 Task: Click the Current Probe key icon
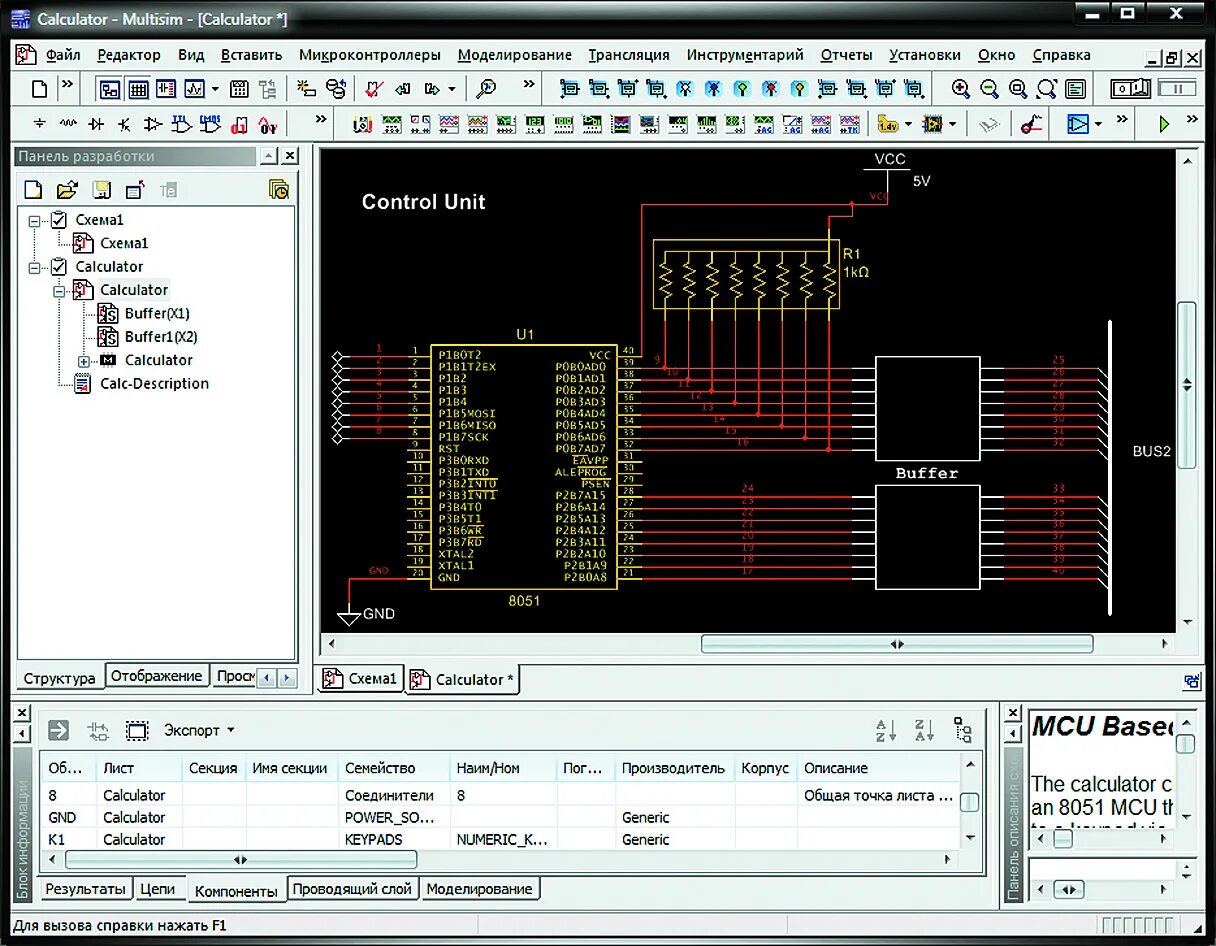1031,125
